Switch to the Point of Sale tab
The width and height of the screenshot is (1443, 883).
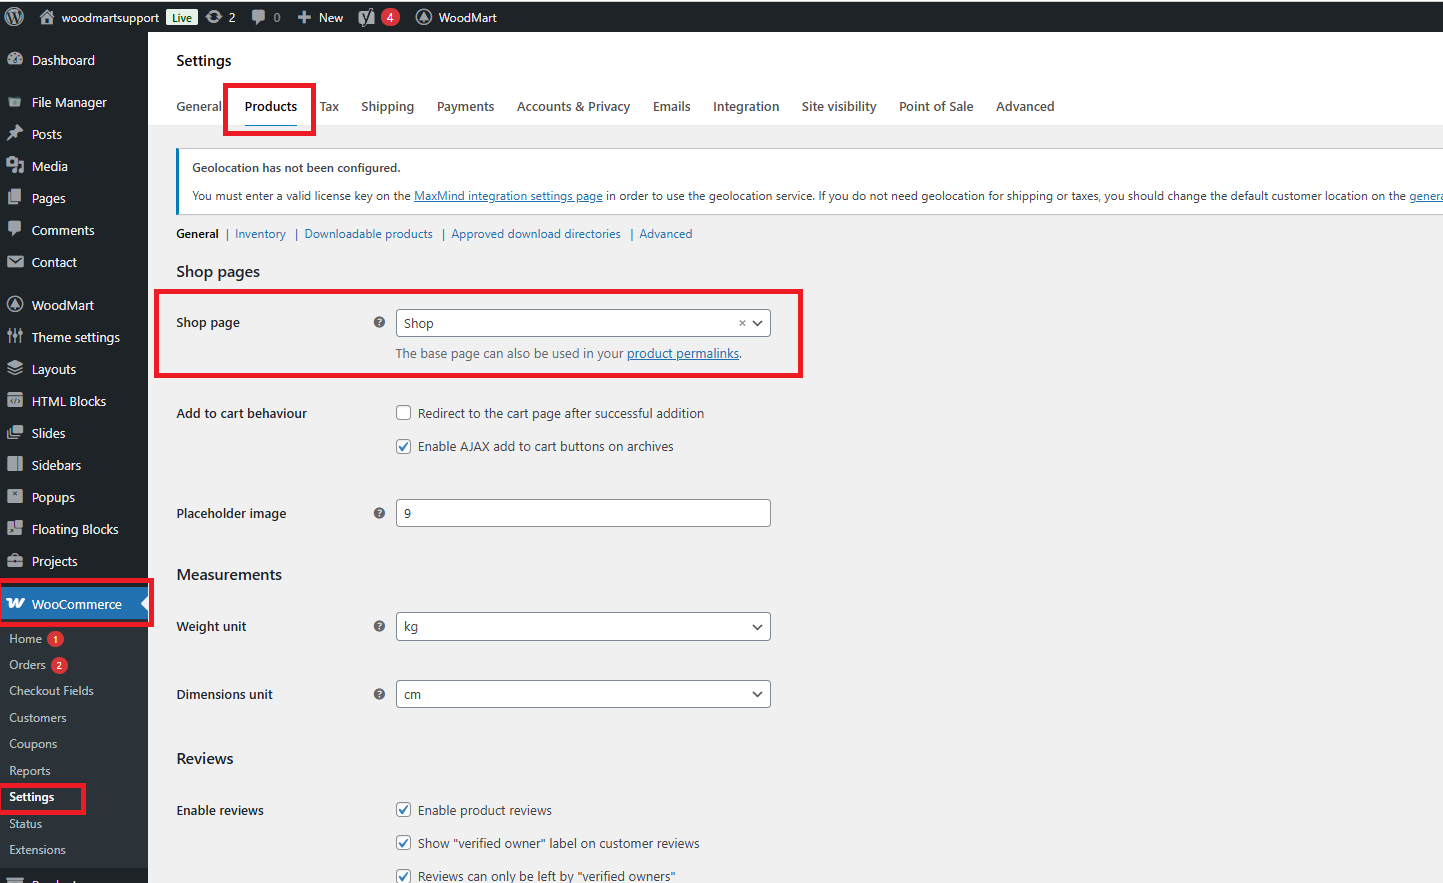coord(936,106)
